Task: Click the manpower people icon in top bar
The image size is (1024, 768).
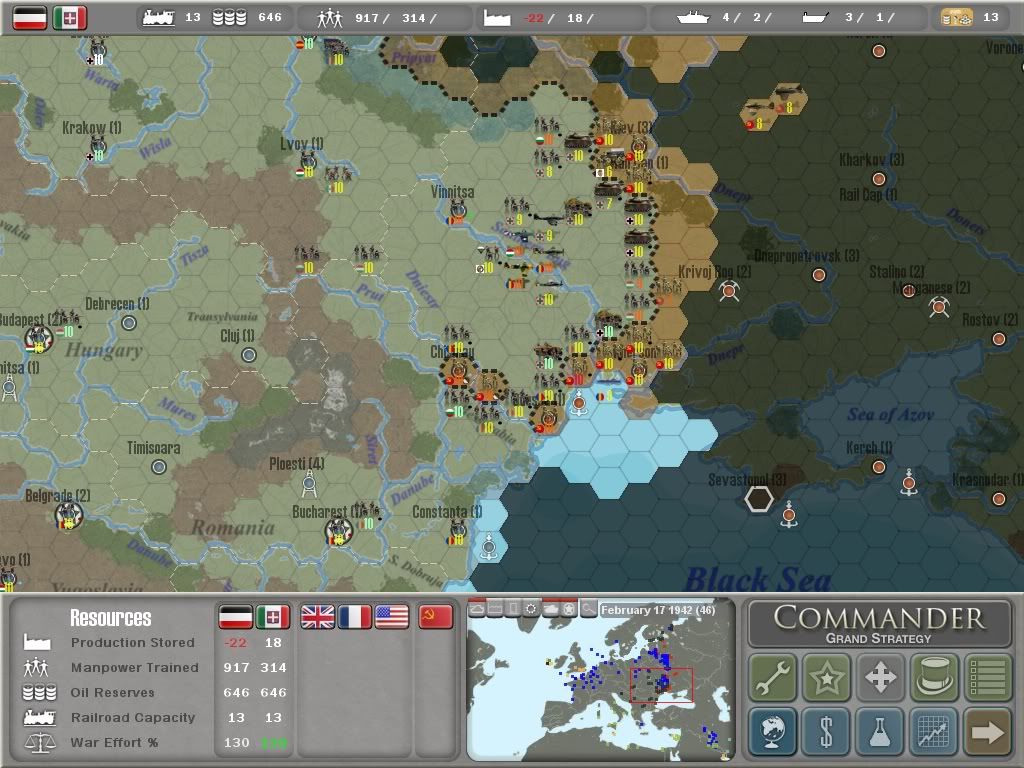Action: pyautogui.click(x=330, y=18)
